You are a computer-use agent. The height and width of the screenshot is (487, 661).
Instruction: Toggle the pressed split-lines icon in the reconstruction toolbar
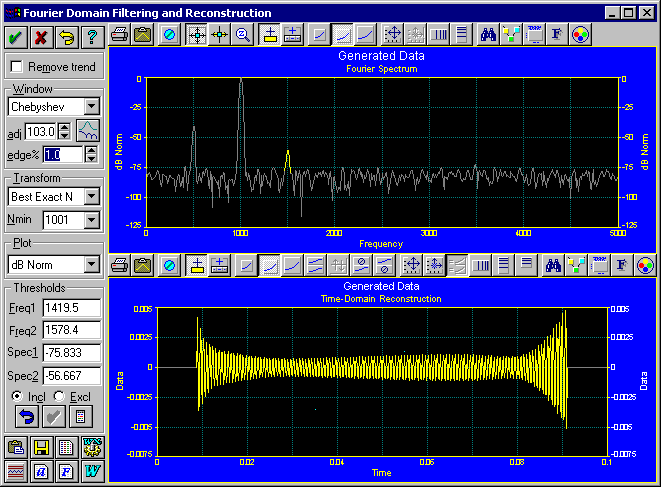click(457, 266)
